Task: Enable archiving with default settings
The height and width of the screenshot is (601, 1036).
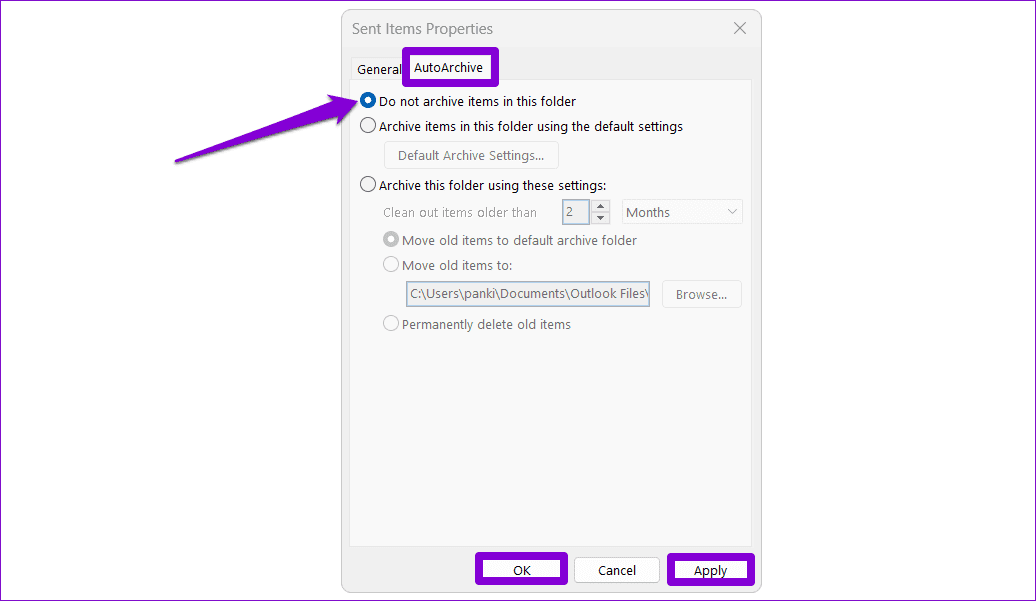Action: pyautogui.click(x=368, y=126)
